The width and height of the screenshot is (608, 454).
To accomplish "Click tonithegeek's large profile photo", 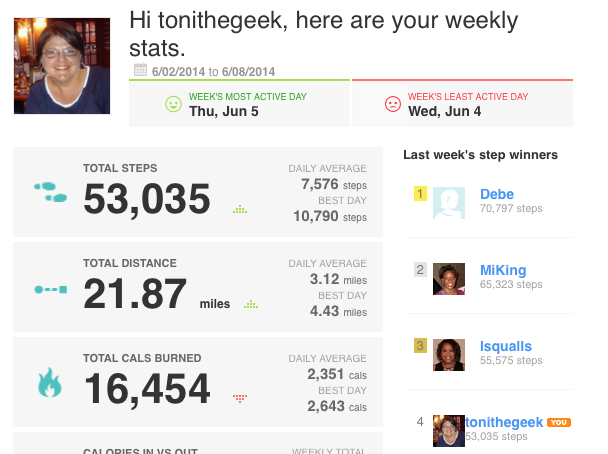I will pos(62,66).
